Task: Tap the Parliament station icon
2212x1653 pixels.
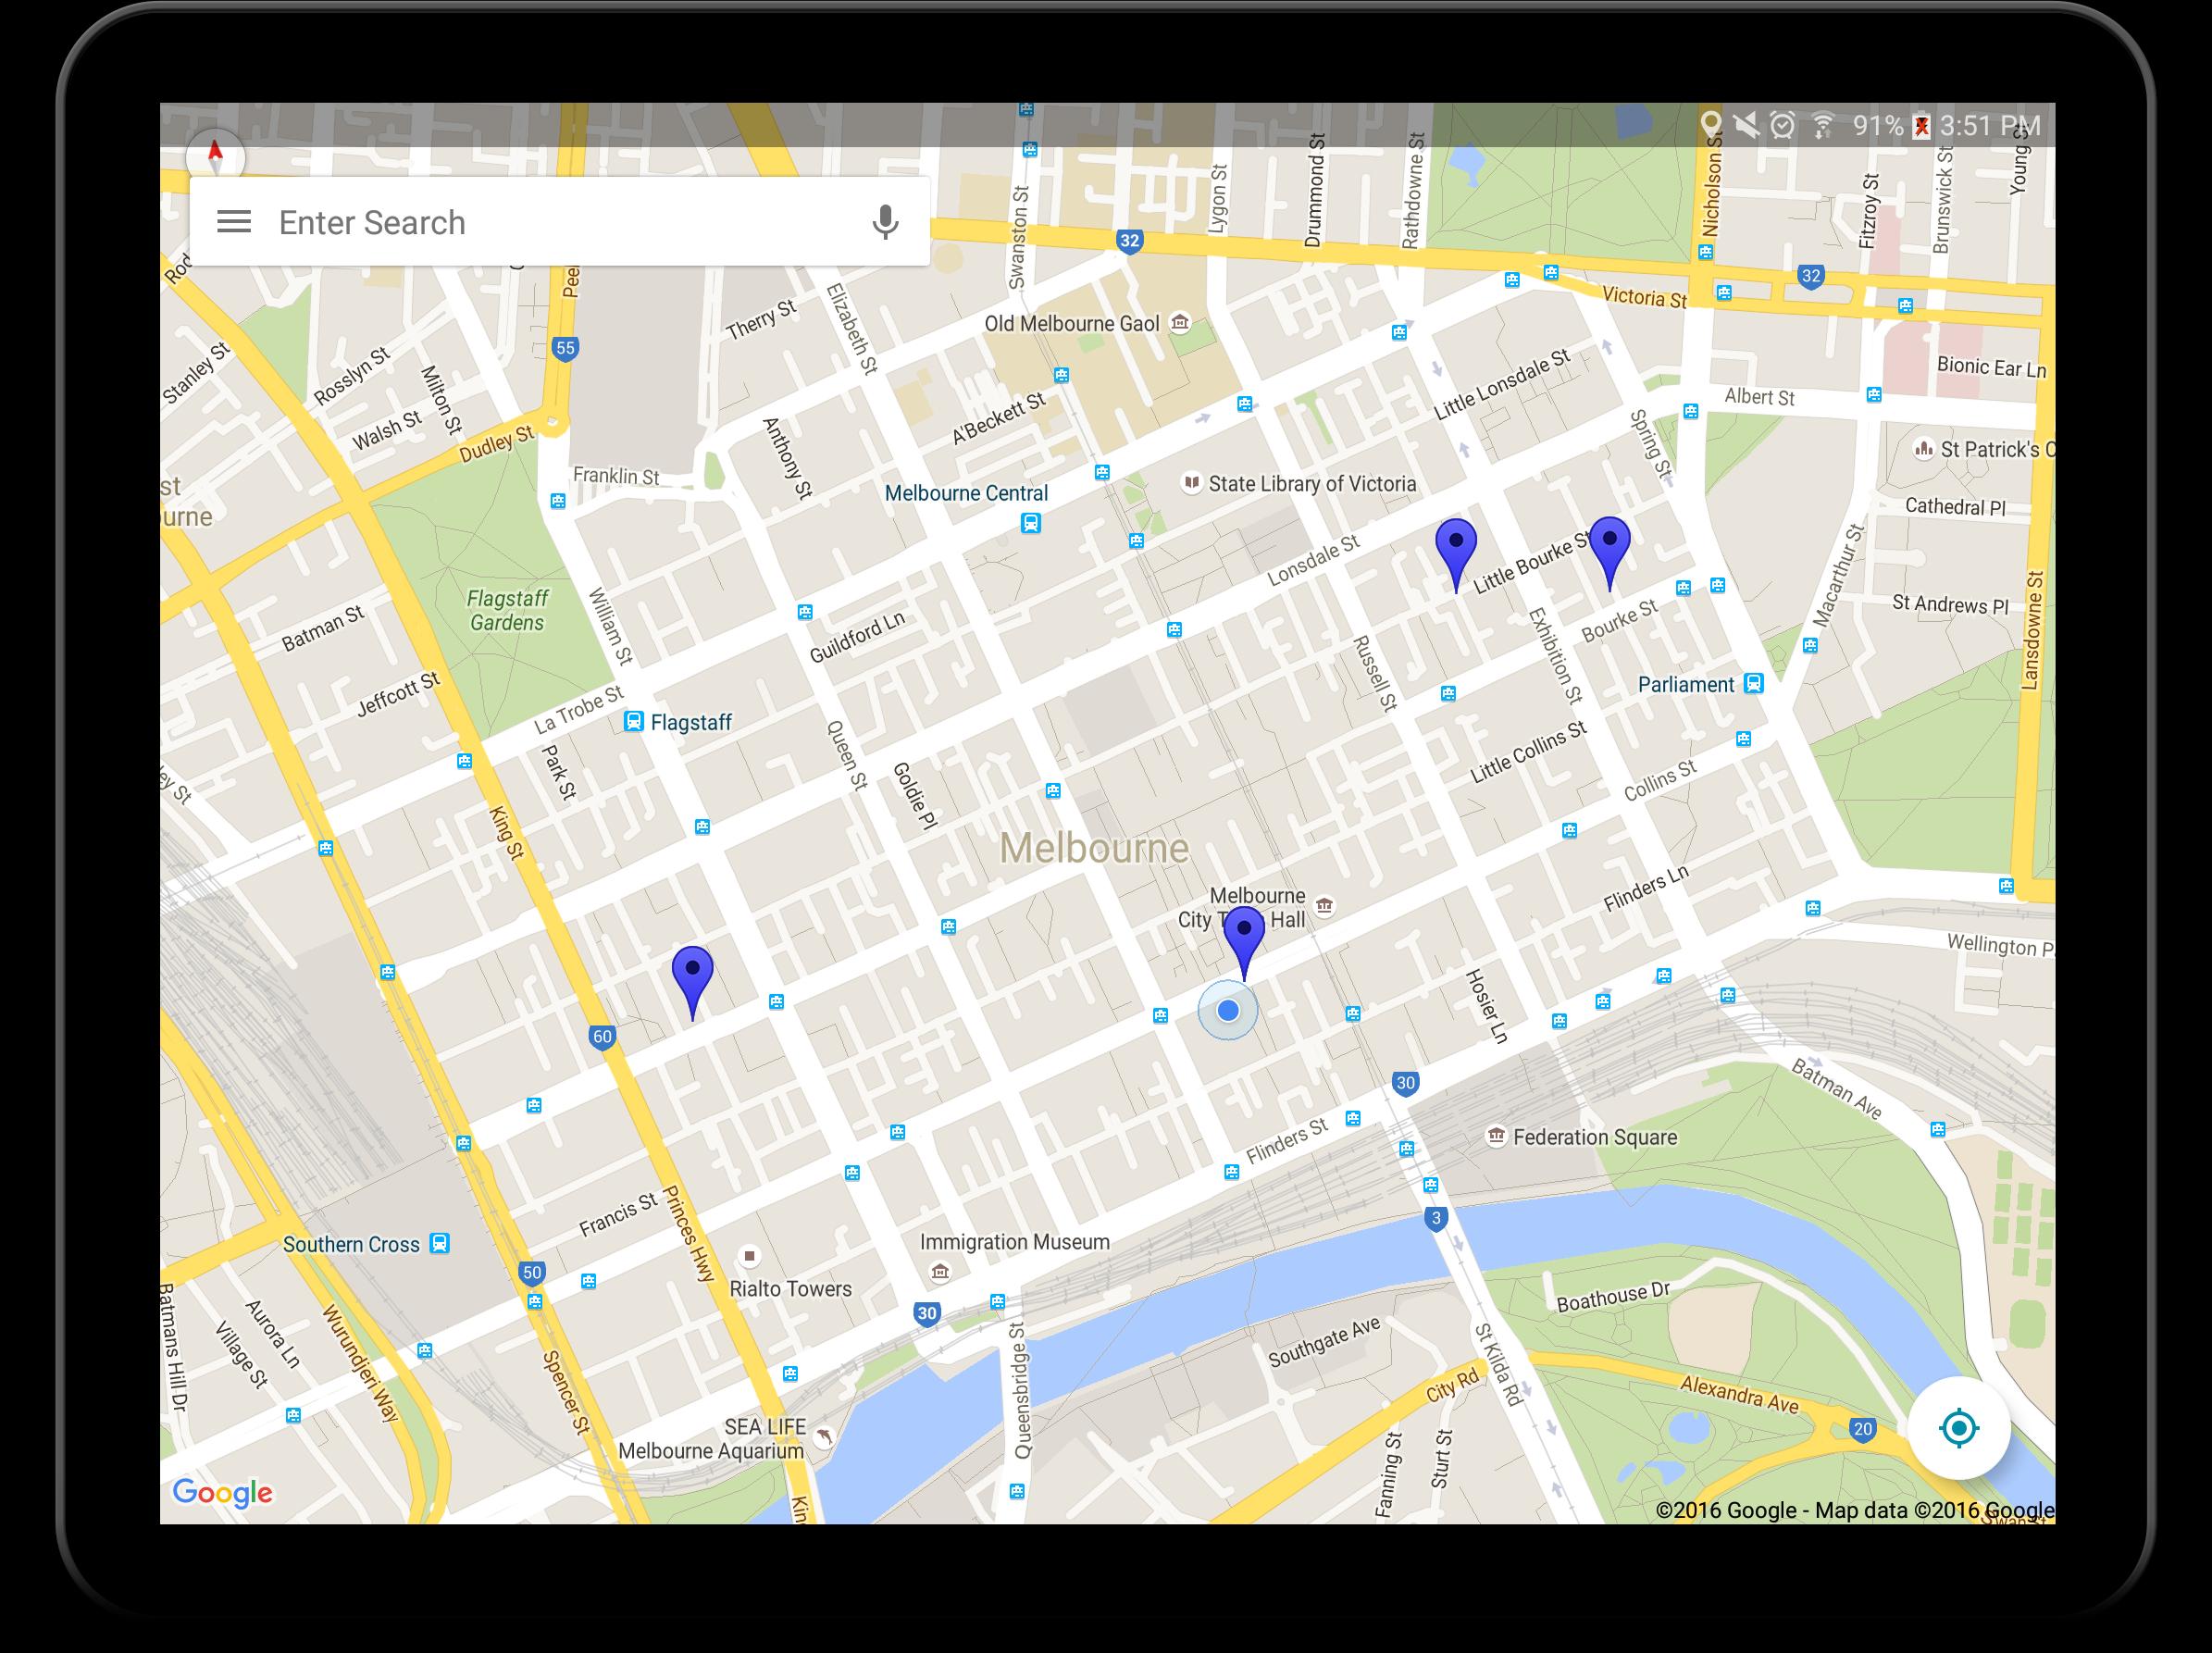Action: point(1753,683)
